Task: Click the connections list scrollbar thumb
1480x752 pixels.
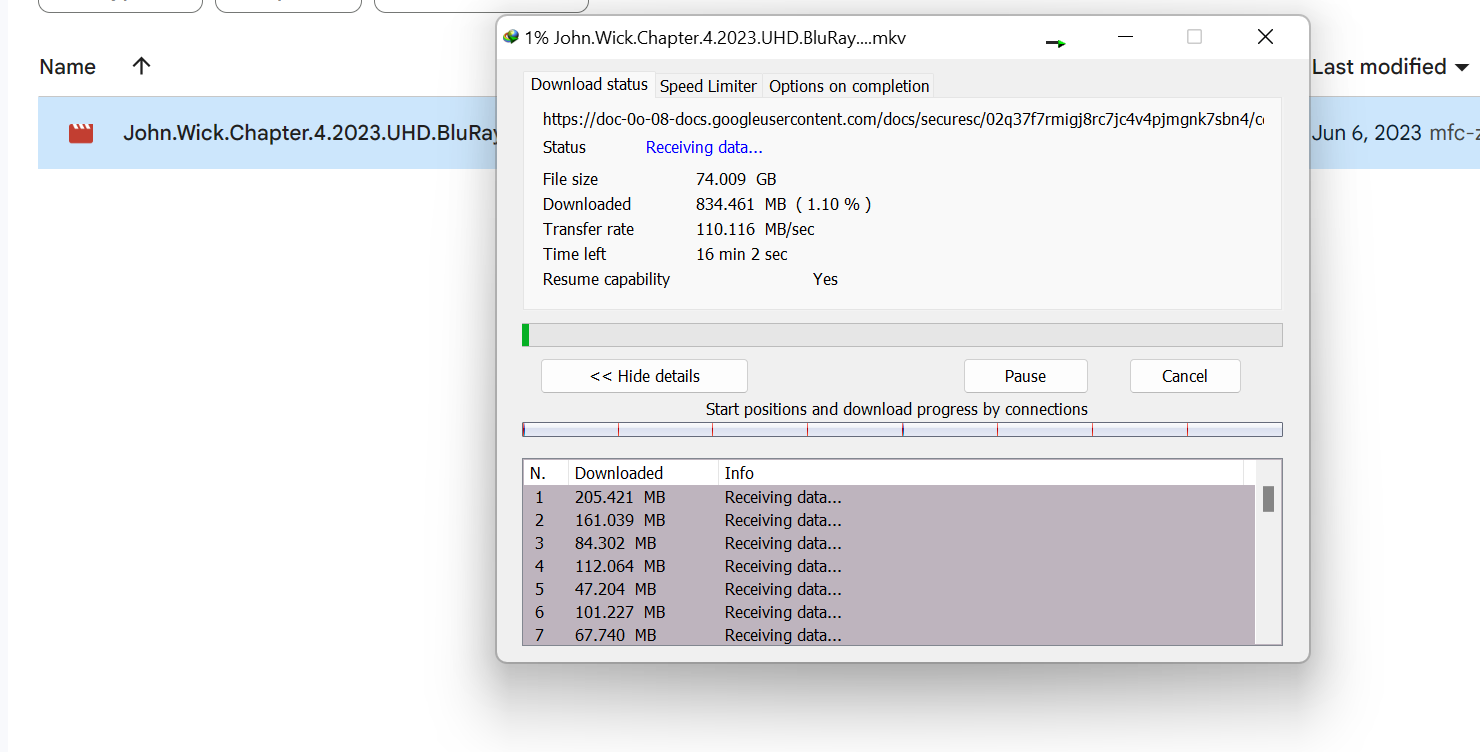Action: click(1268, 499)
